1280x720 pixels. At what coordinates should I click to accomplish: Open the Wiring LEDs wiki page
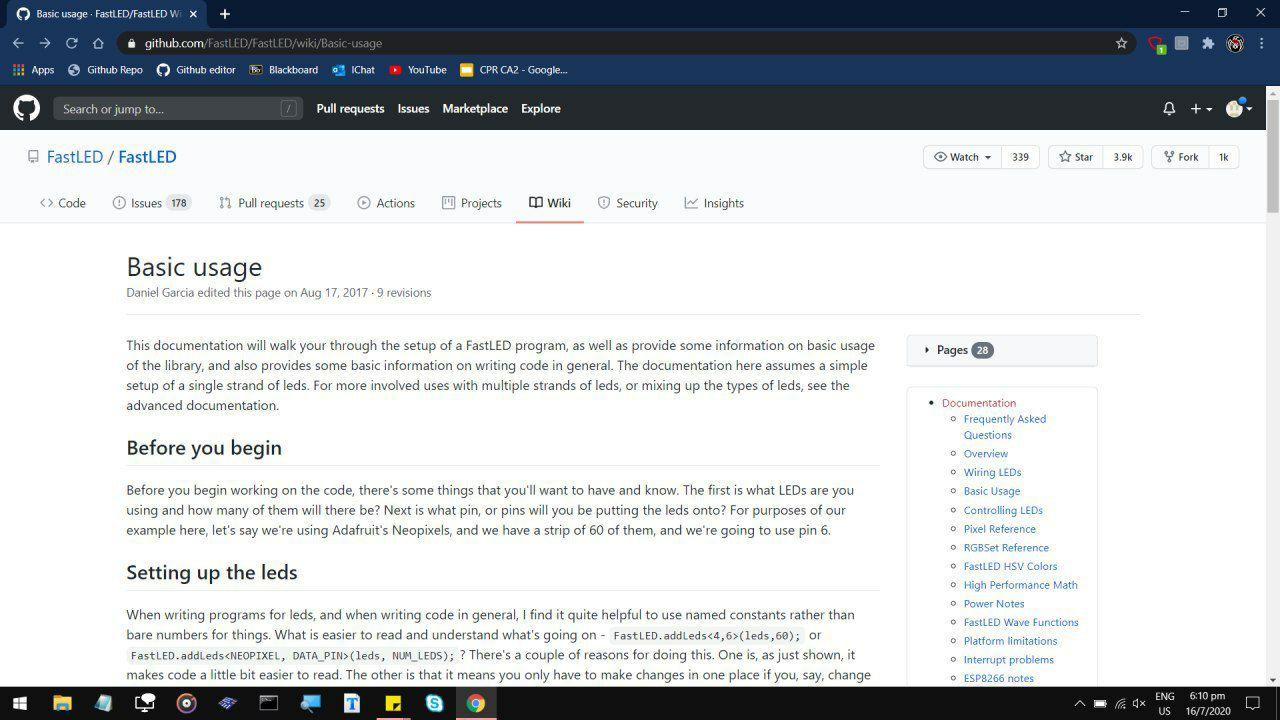click(x=992, y=472)
